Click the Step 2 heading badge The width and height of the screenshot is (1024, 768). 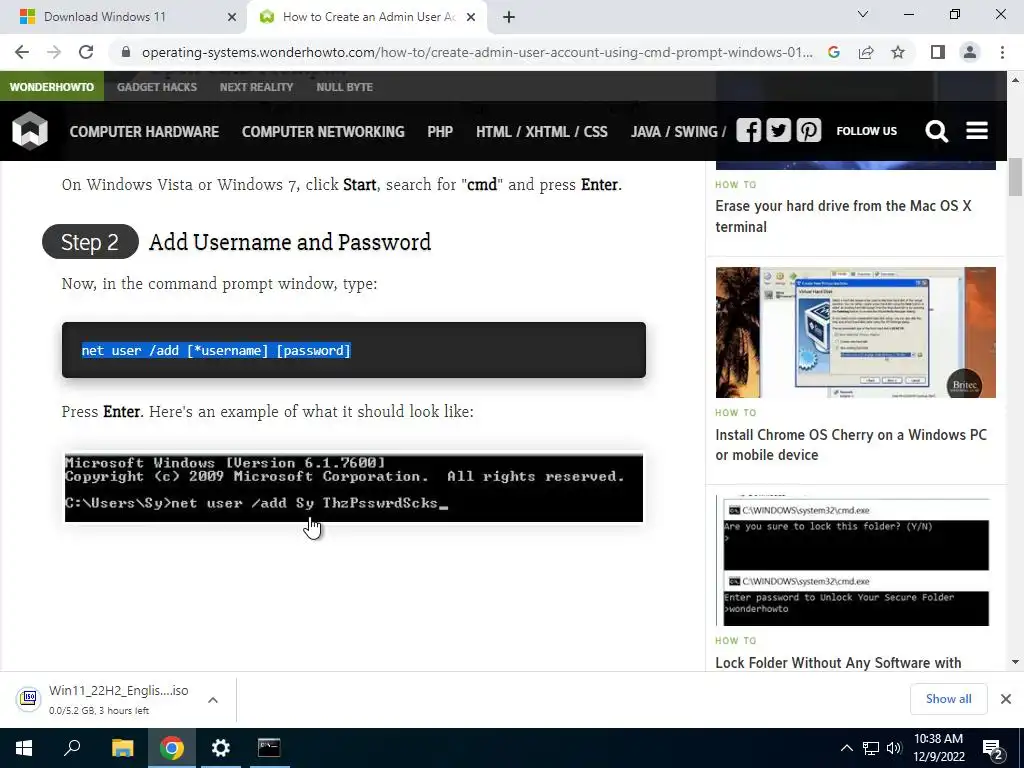[90, 242]
